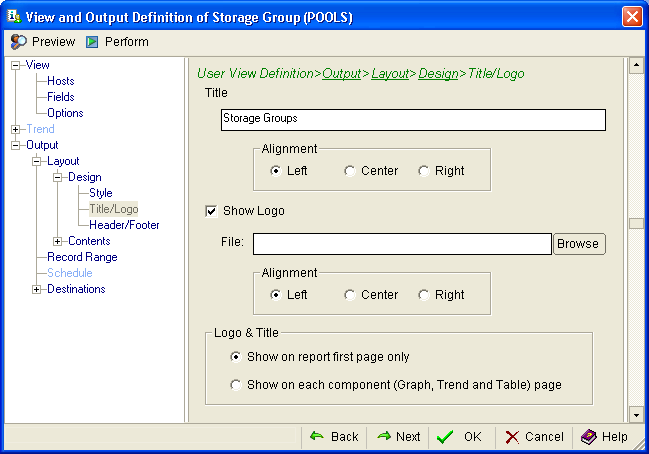
Task: Click the Preview toolbar icon
Action: tap(19, 42)
